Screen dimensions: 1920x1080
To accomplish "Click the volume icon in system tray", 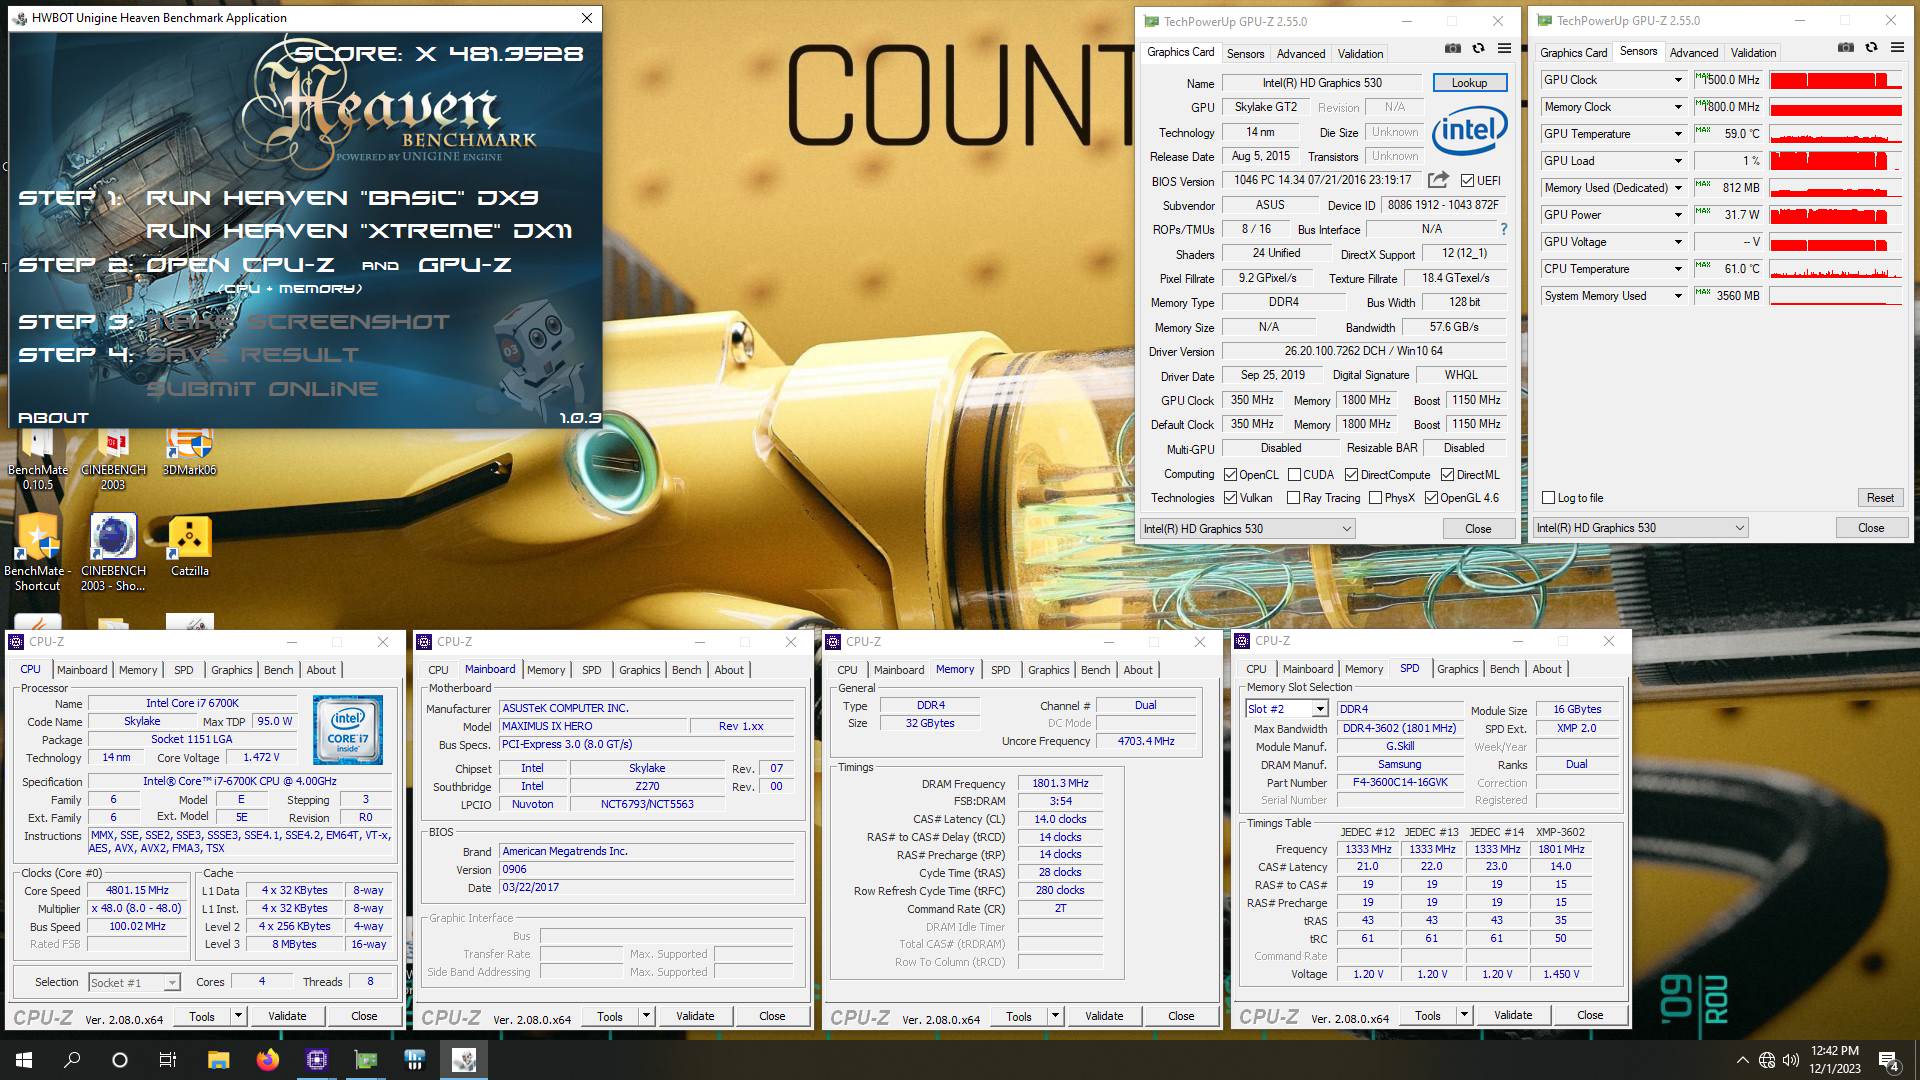I will 1790,1060.
